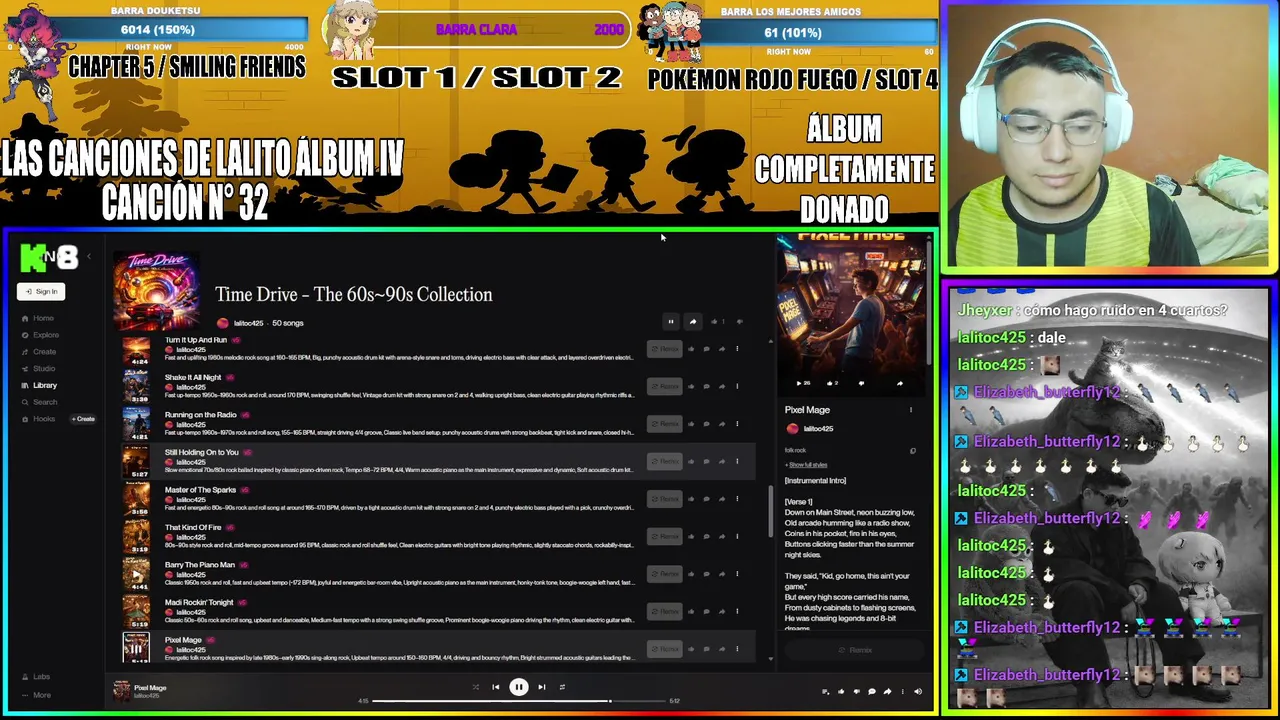The width and height of the screenshot is (1280, 720).
Task: Dislike current track in player bar
Action: click(x=856, y=691)
